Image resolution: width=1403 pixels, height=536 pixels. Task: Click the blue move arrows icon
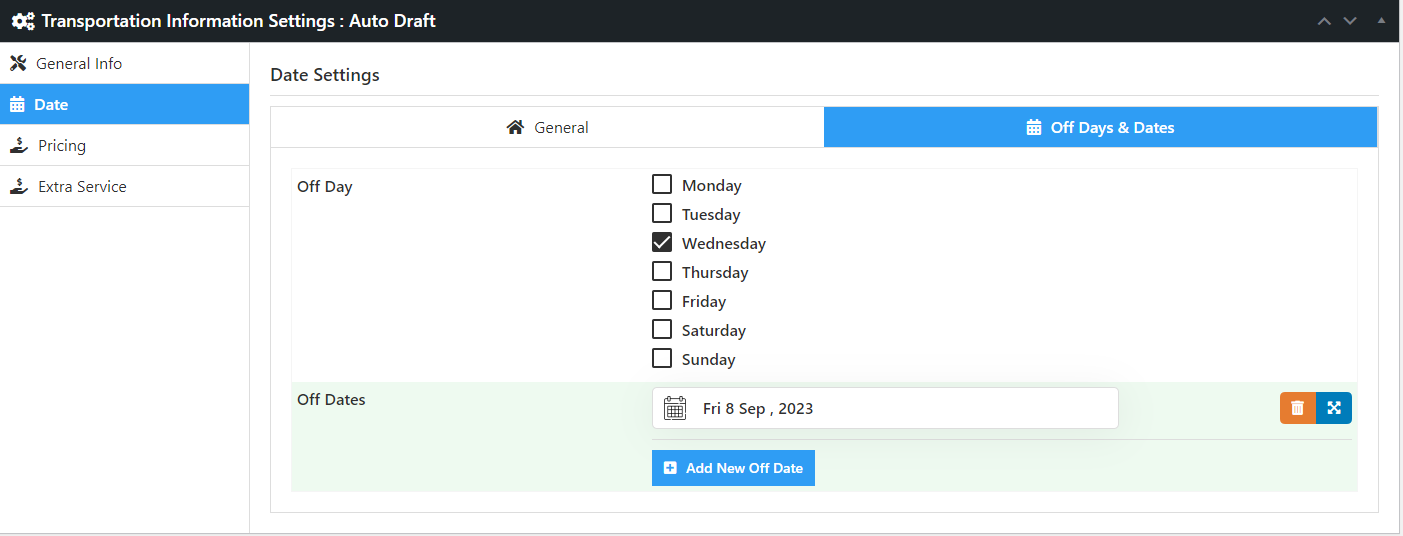point(1334,408)
